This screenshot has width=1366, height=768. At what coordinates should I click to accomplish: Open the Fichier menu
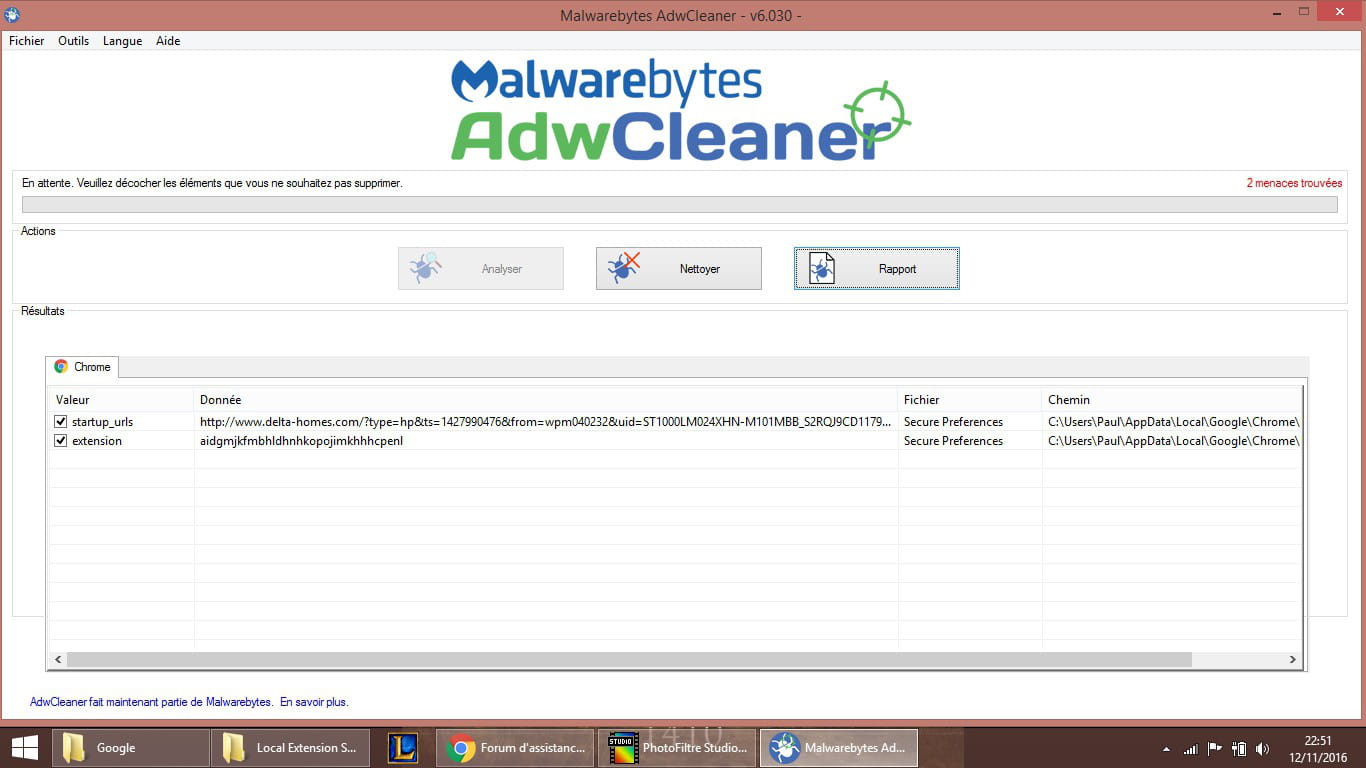(27, 41)
